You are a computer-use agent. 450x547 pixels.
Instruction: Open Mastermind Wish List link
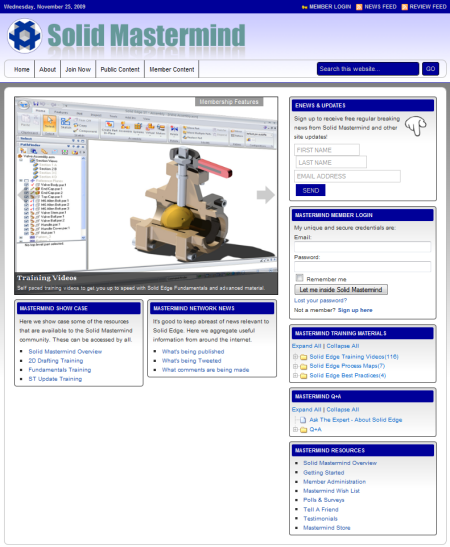pos(331,491)
